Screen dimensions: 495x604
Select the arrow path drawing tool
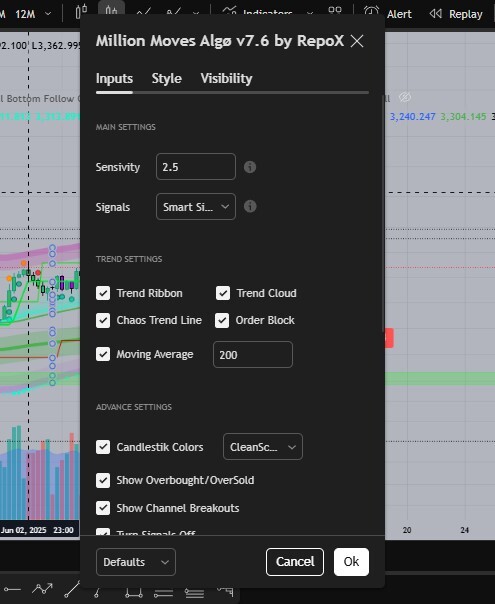click(42, 589)
